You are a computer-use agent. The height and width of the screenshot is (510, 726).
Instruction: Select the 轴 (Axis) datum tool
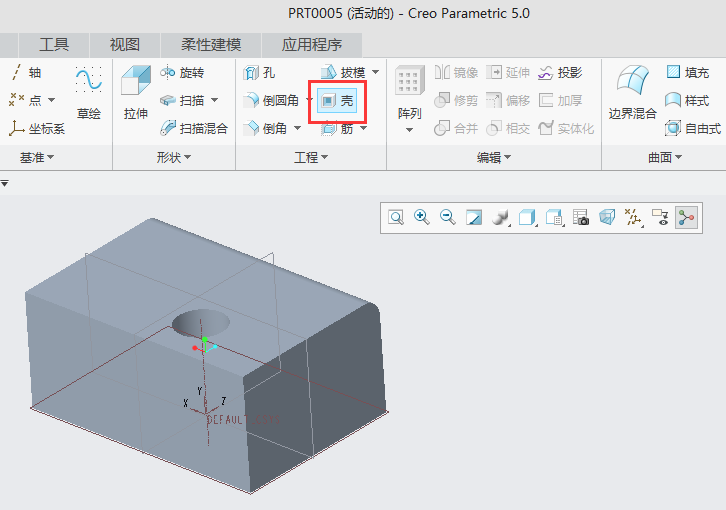click(26, 73)
